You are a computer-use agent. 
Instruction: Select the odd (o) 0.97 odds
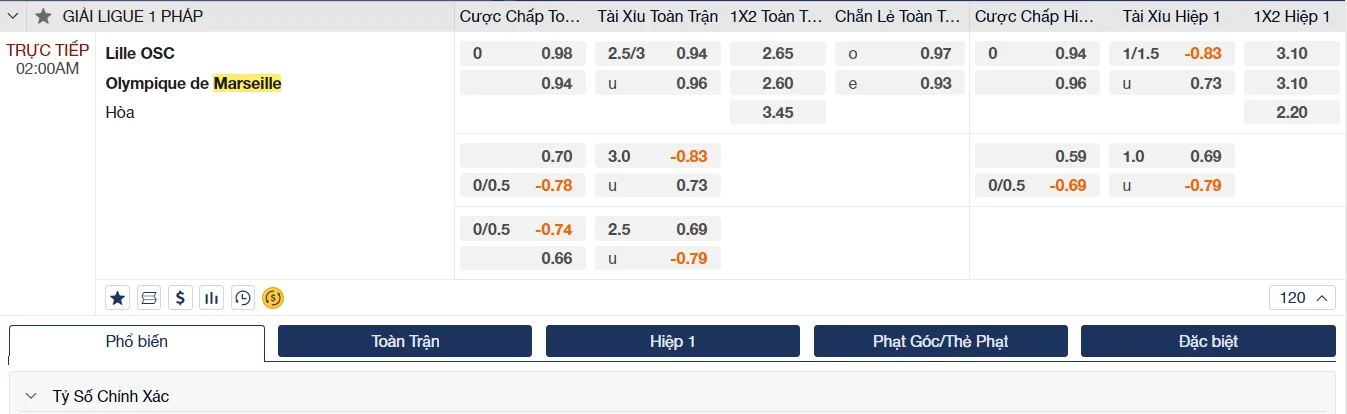pyautogui.click(x=900, y=53)
